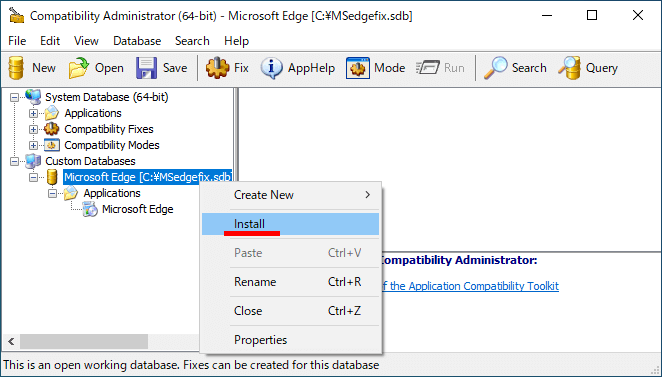Collapse the System Database (64-bit) node

(14, 98)
